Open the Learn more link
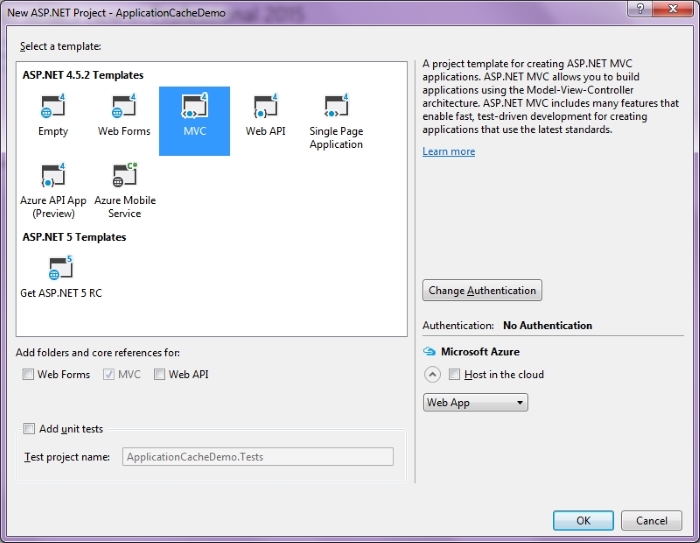The width and height of the screenshot is (700, 543). pyautogui.click(x=449, y=151)
